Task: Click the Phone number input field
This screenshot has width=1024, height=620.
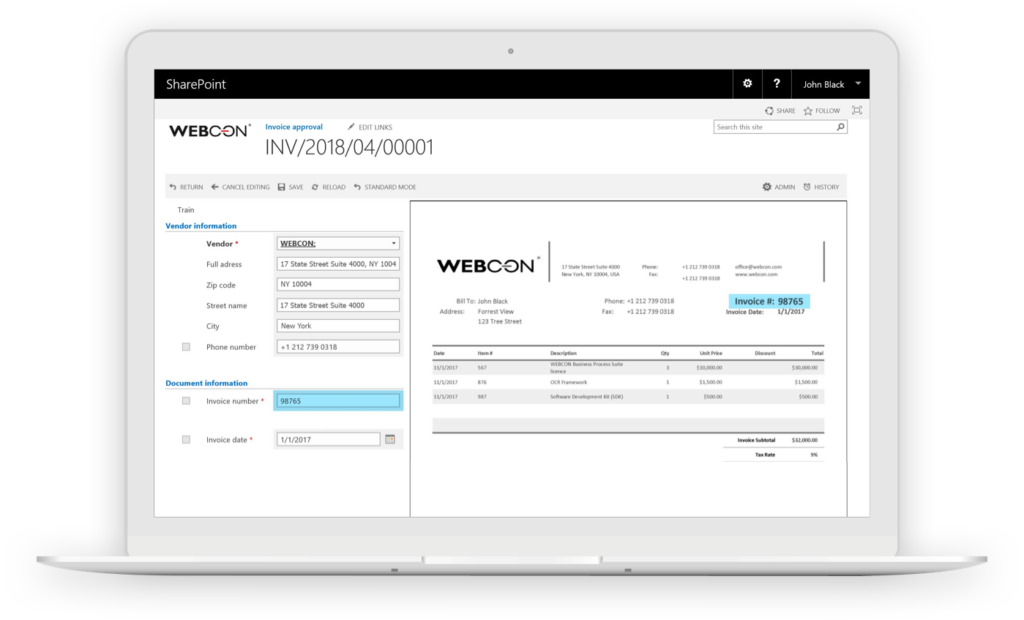Action: tap(338, 347)
